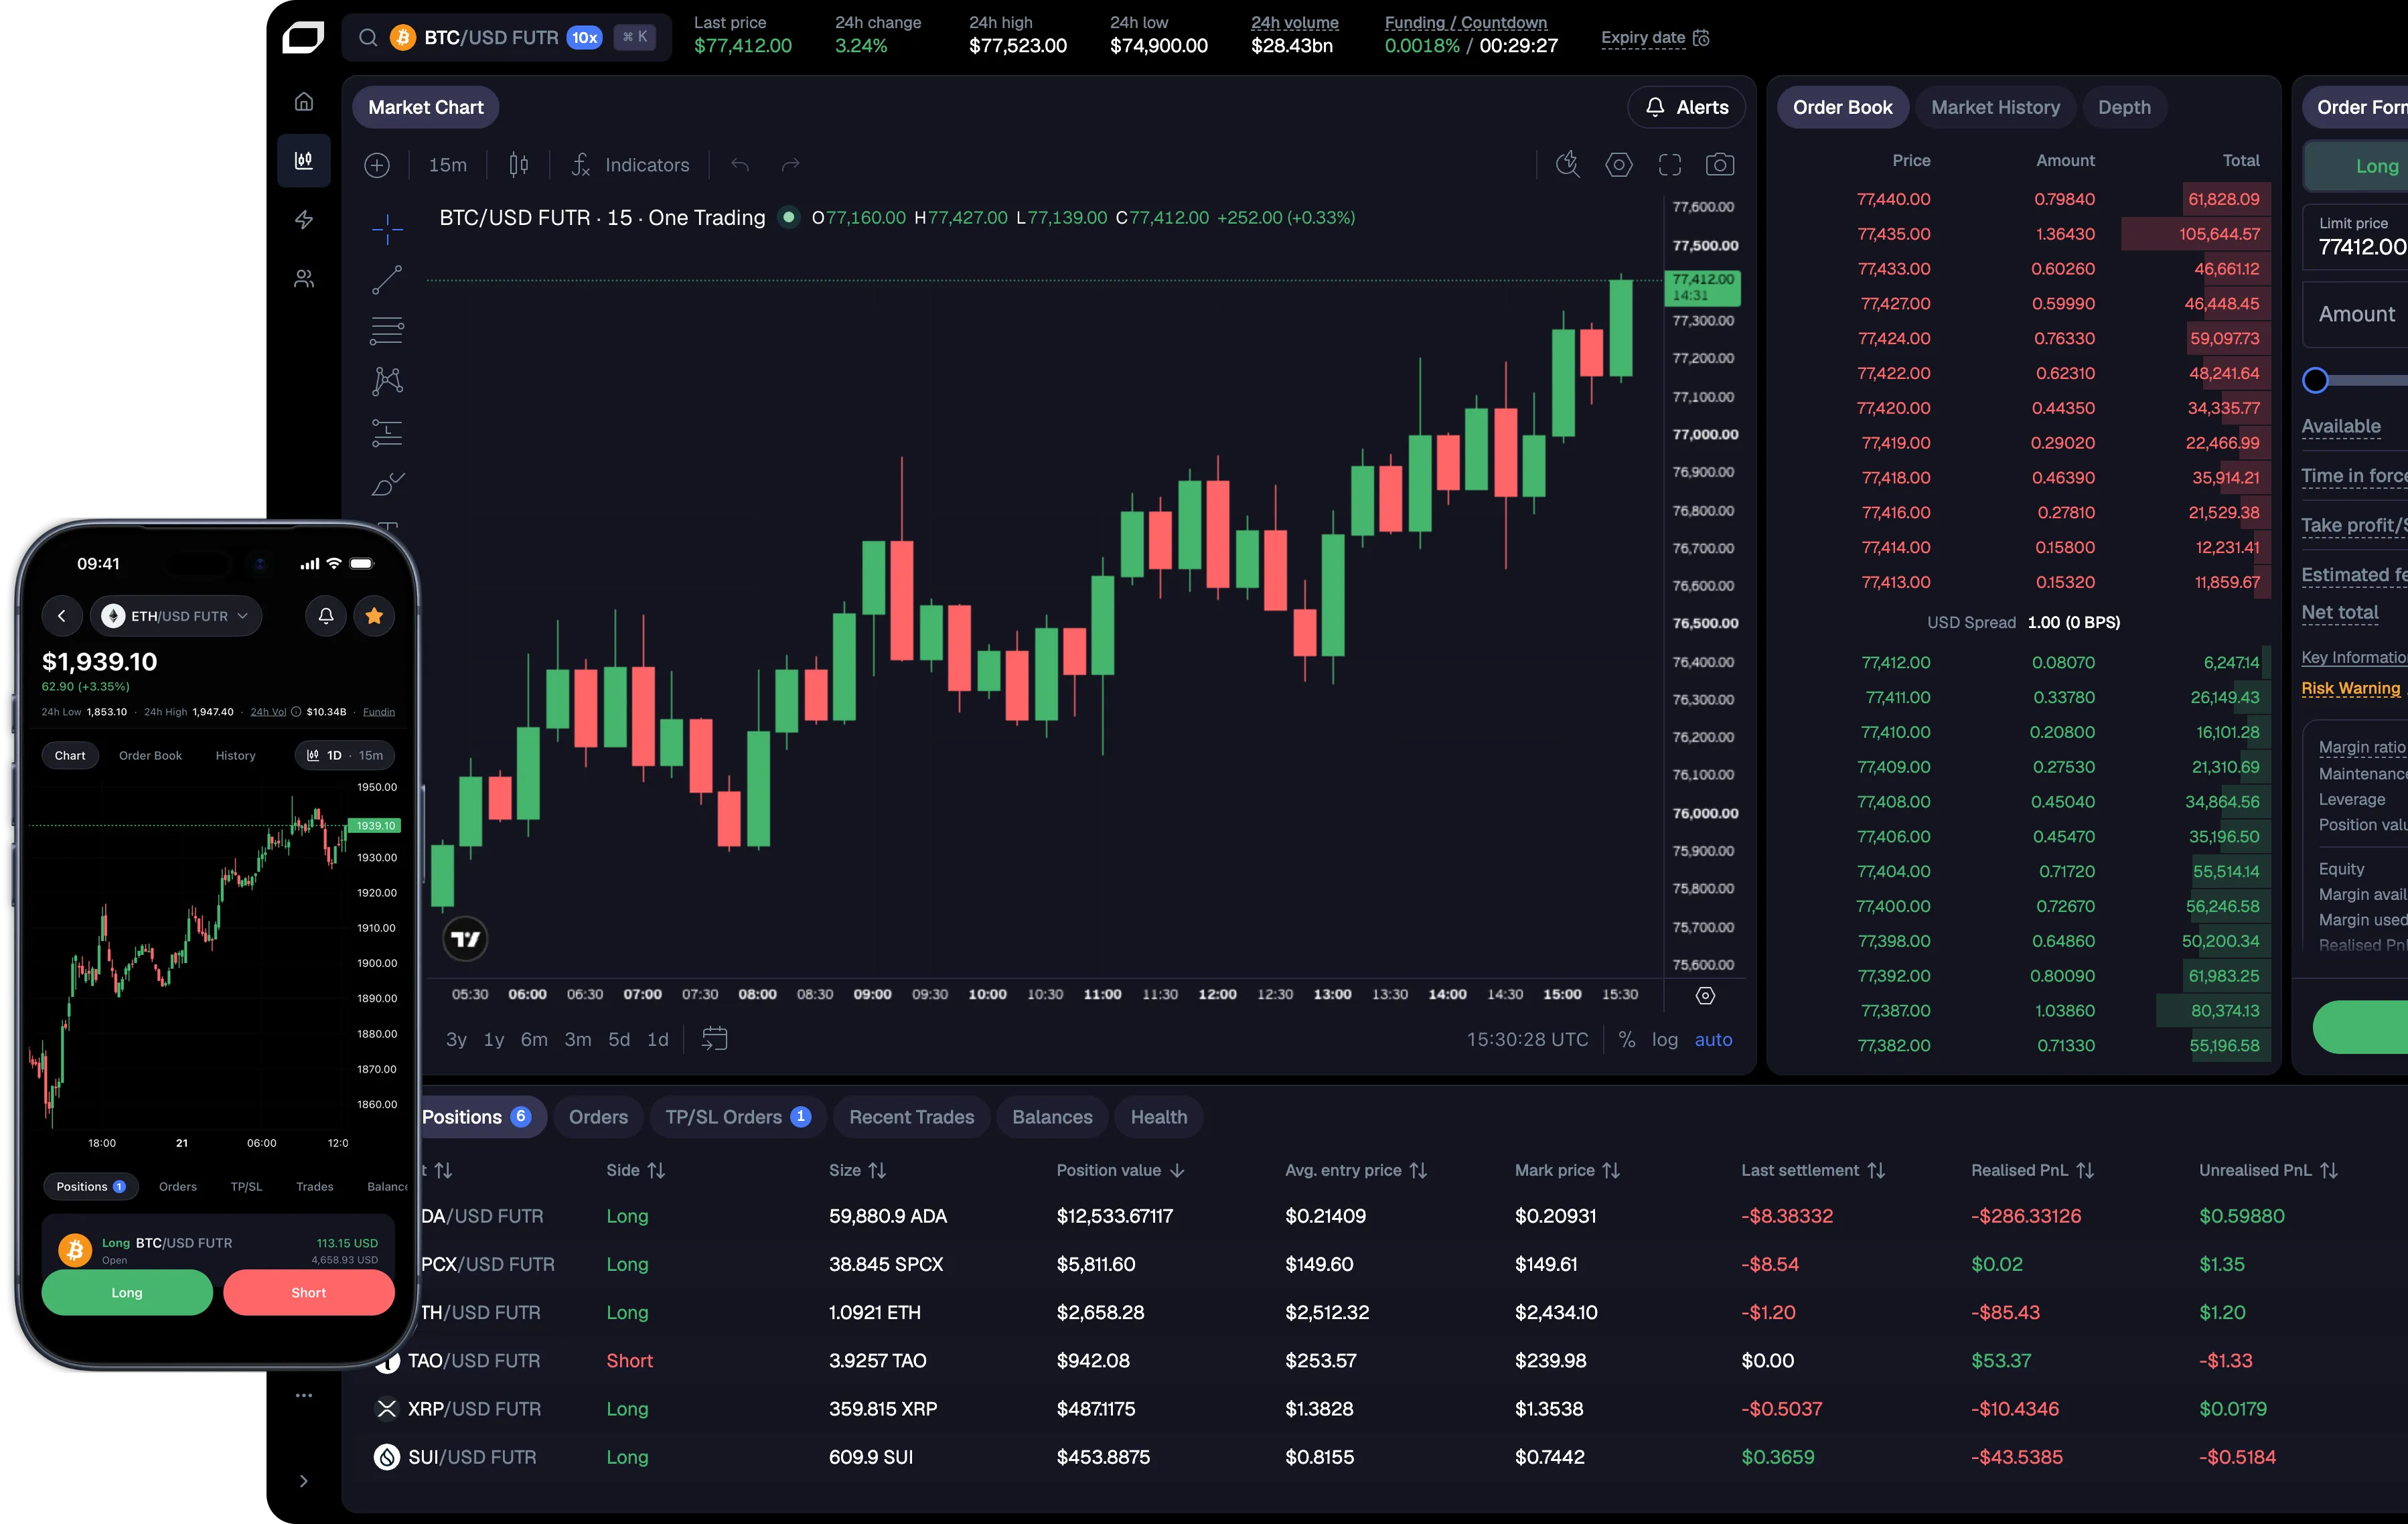This screenshot has width=2408, height=1524.
Task: Select the Long side in Order Form
Action: pos(2356,166)
